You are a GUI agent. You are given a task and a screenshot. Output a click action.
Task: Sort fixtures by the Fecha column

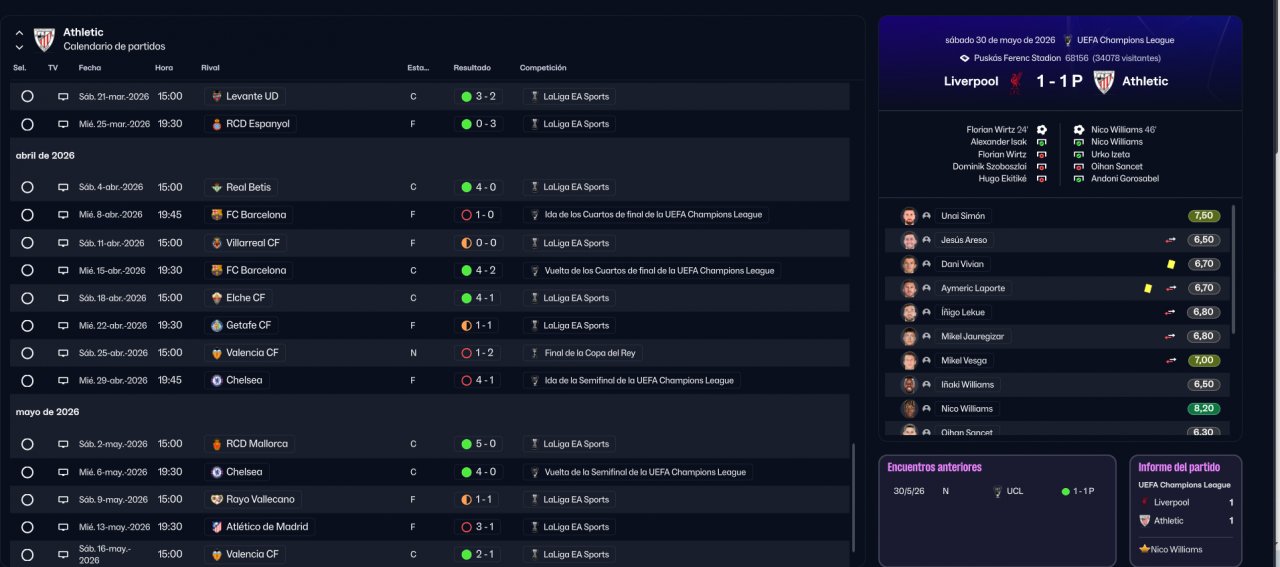tap(90, 68)
